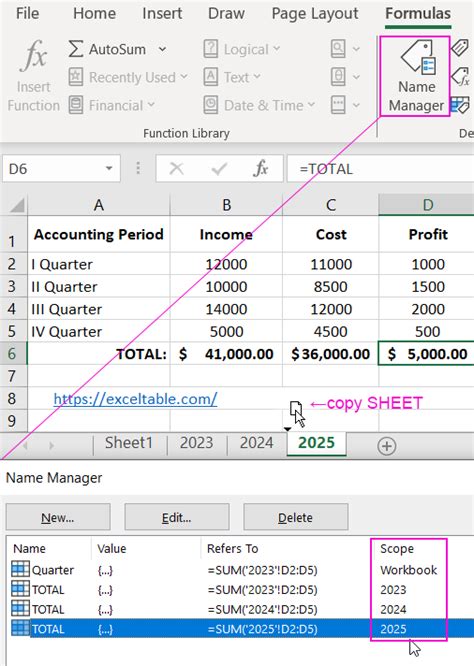
Task: Expand the Financial functions dropdown
Action: pyautogui.click(x=111, y=105)
